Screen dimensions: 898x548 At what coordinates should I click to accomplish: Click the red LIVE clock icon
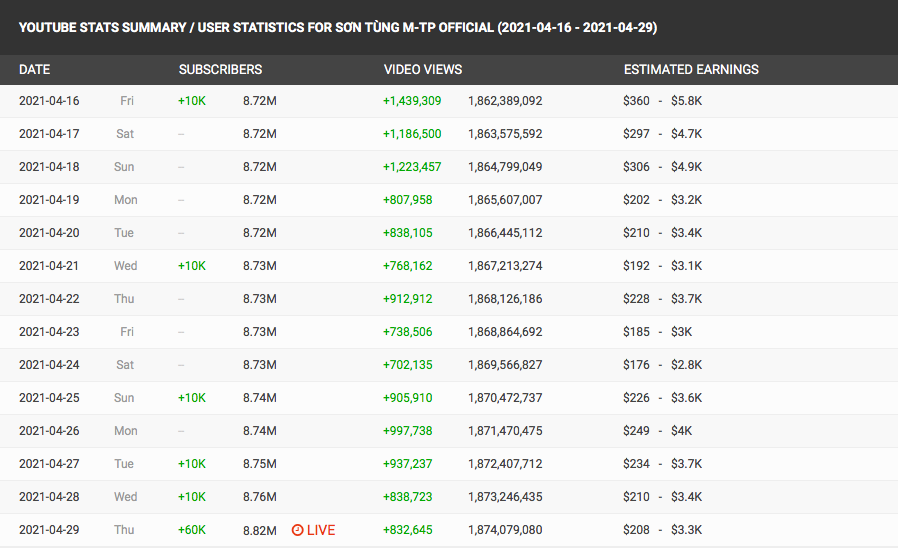point(297,530)
